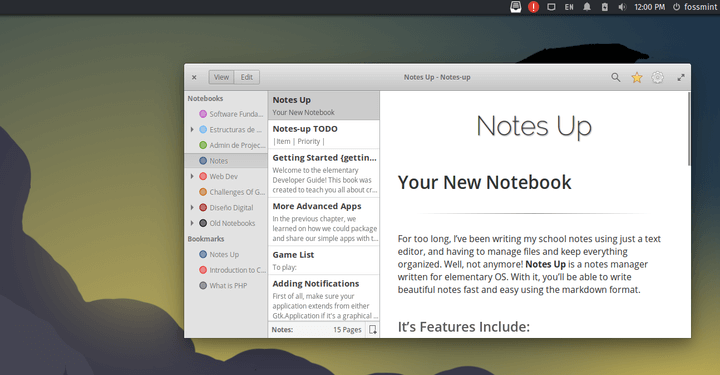Click the light blue Estructuras de notebook dot
Image resolution: width=720 pixels, height=375 pixels.
[203, 129]
